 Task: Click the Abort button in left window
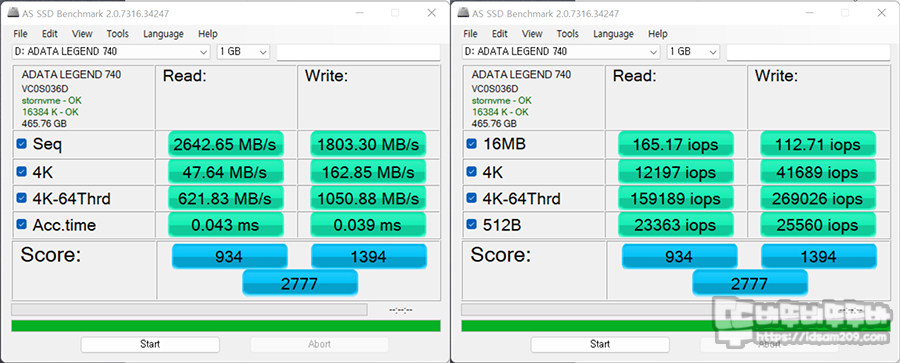coord(319,344)
